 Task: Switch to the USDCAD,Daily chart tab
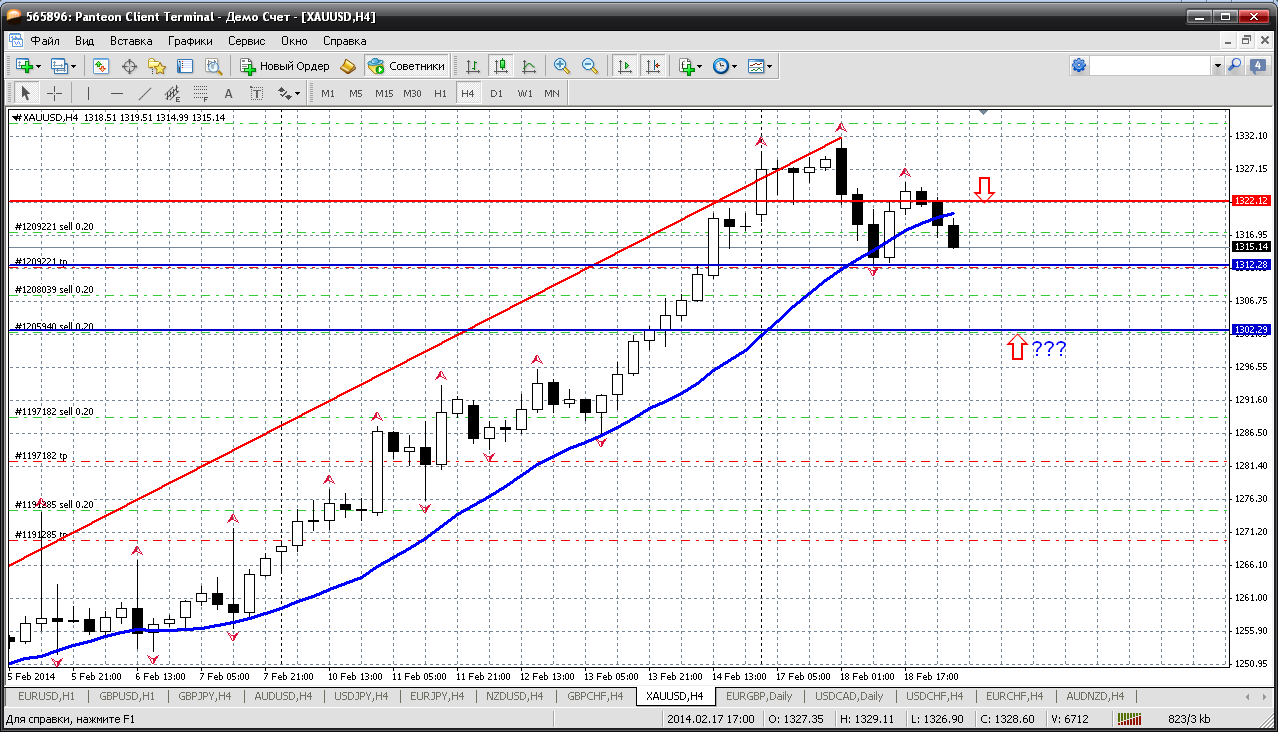coord(849,696)
